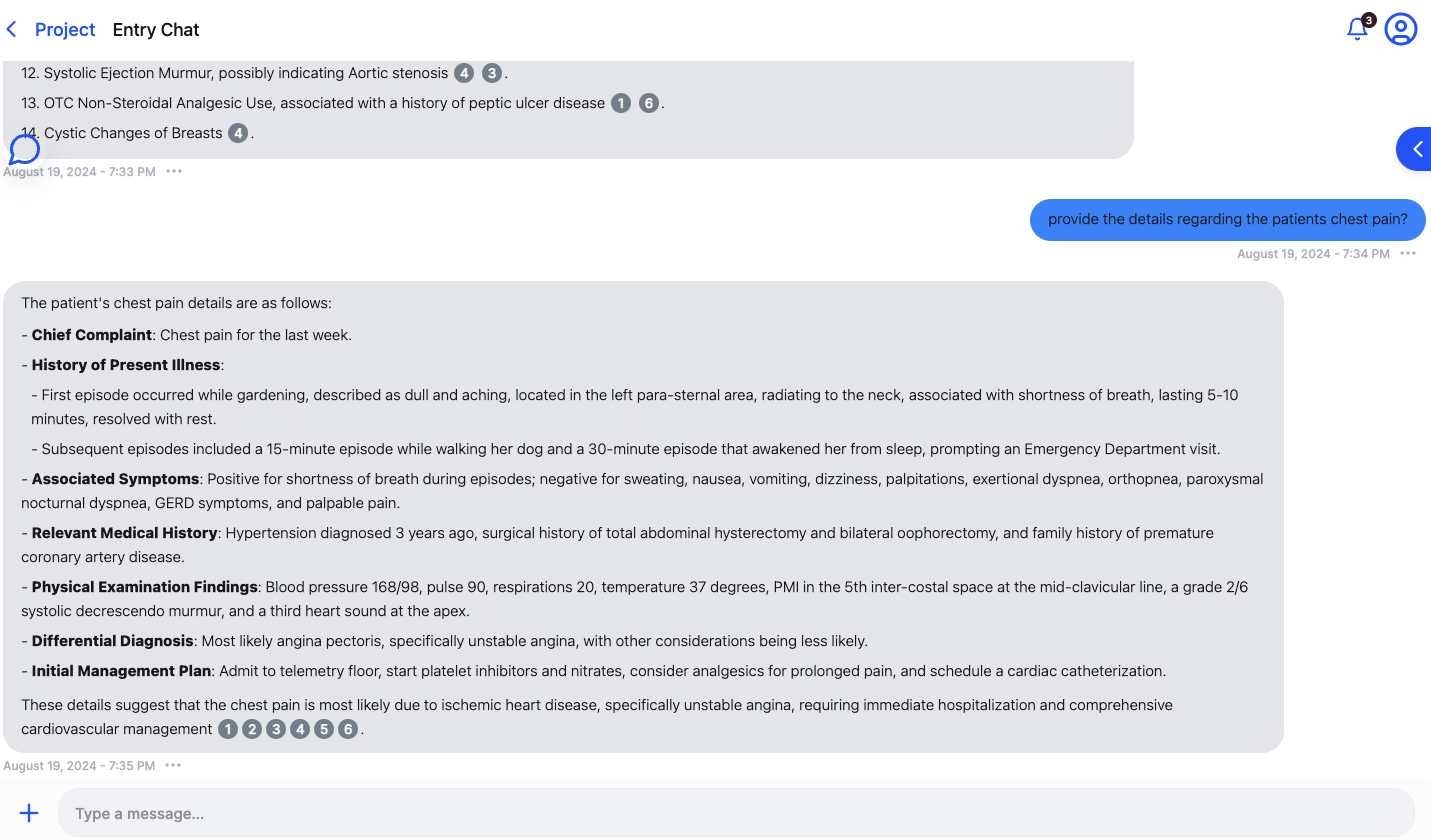
Task: Open citation 6 on OTC Analgesic Use line
Action: coord(649,103)
